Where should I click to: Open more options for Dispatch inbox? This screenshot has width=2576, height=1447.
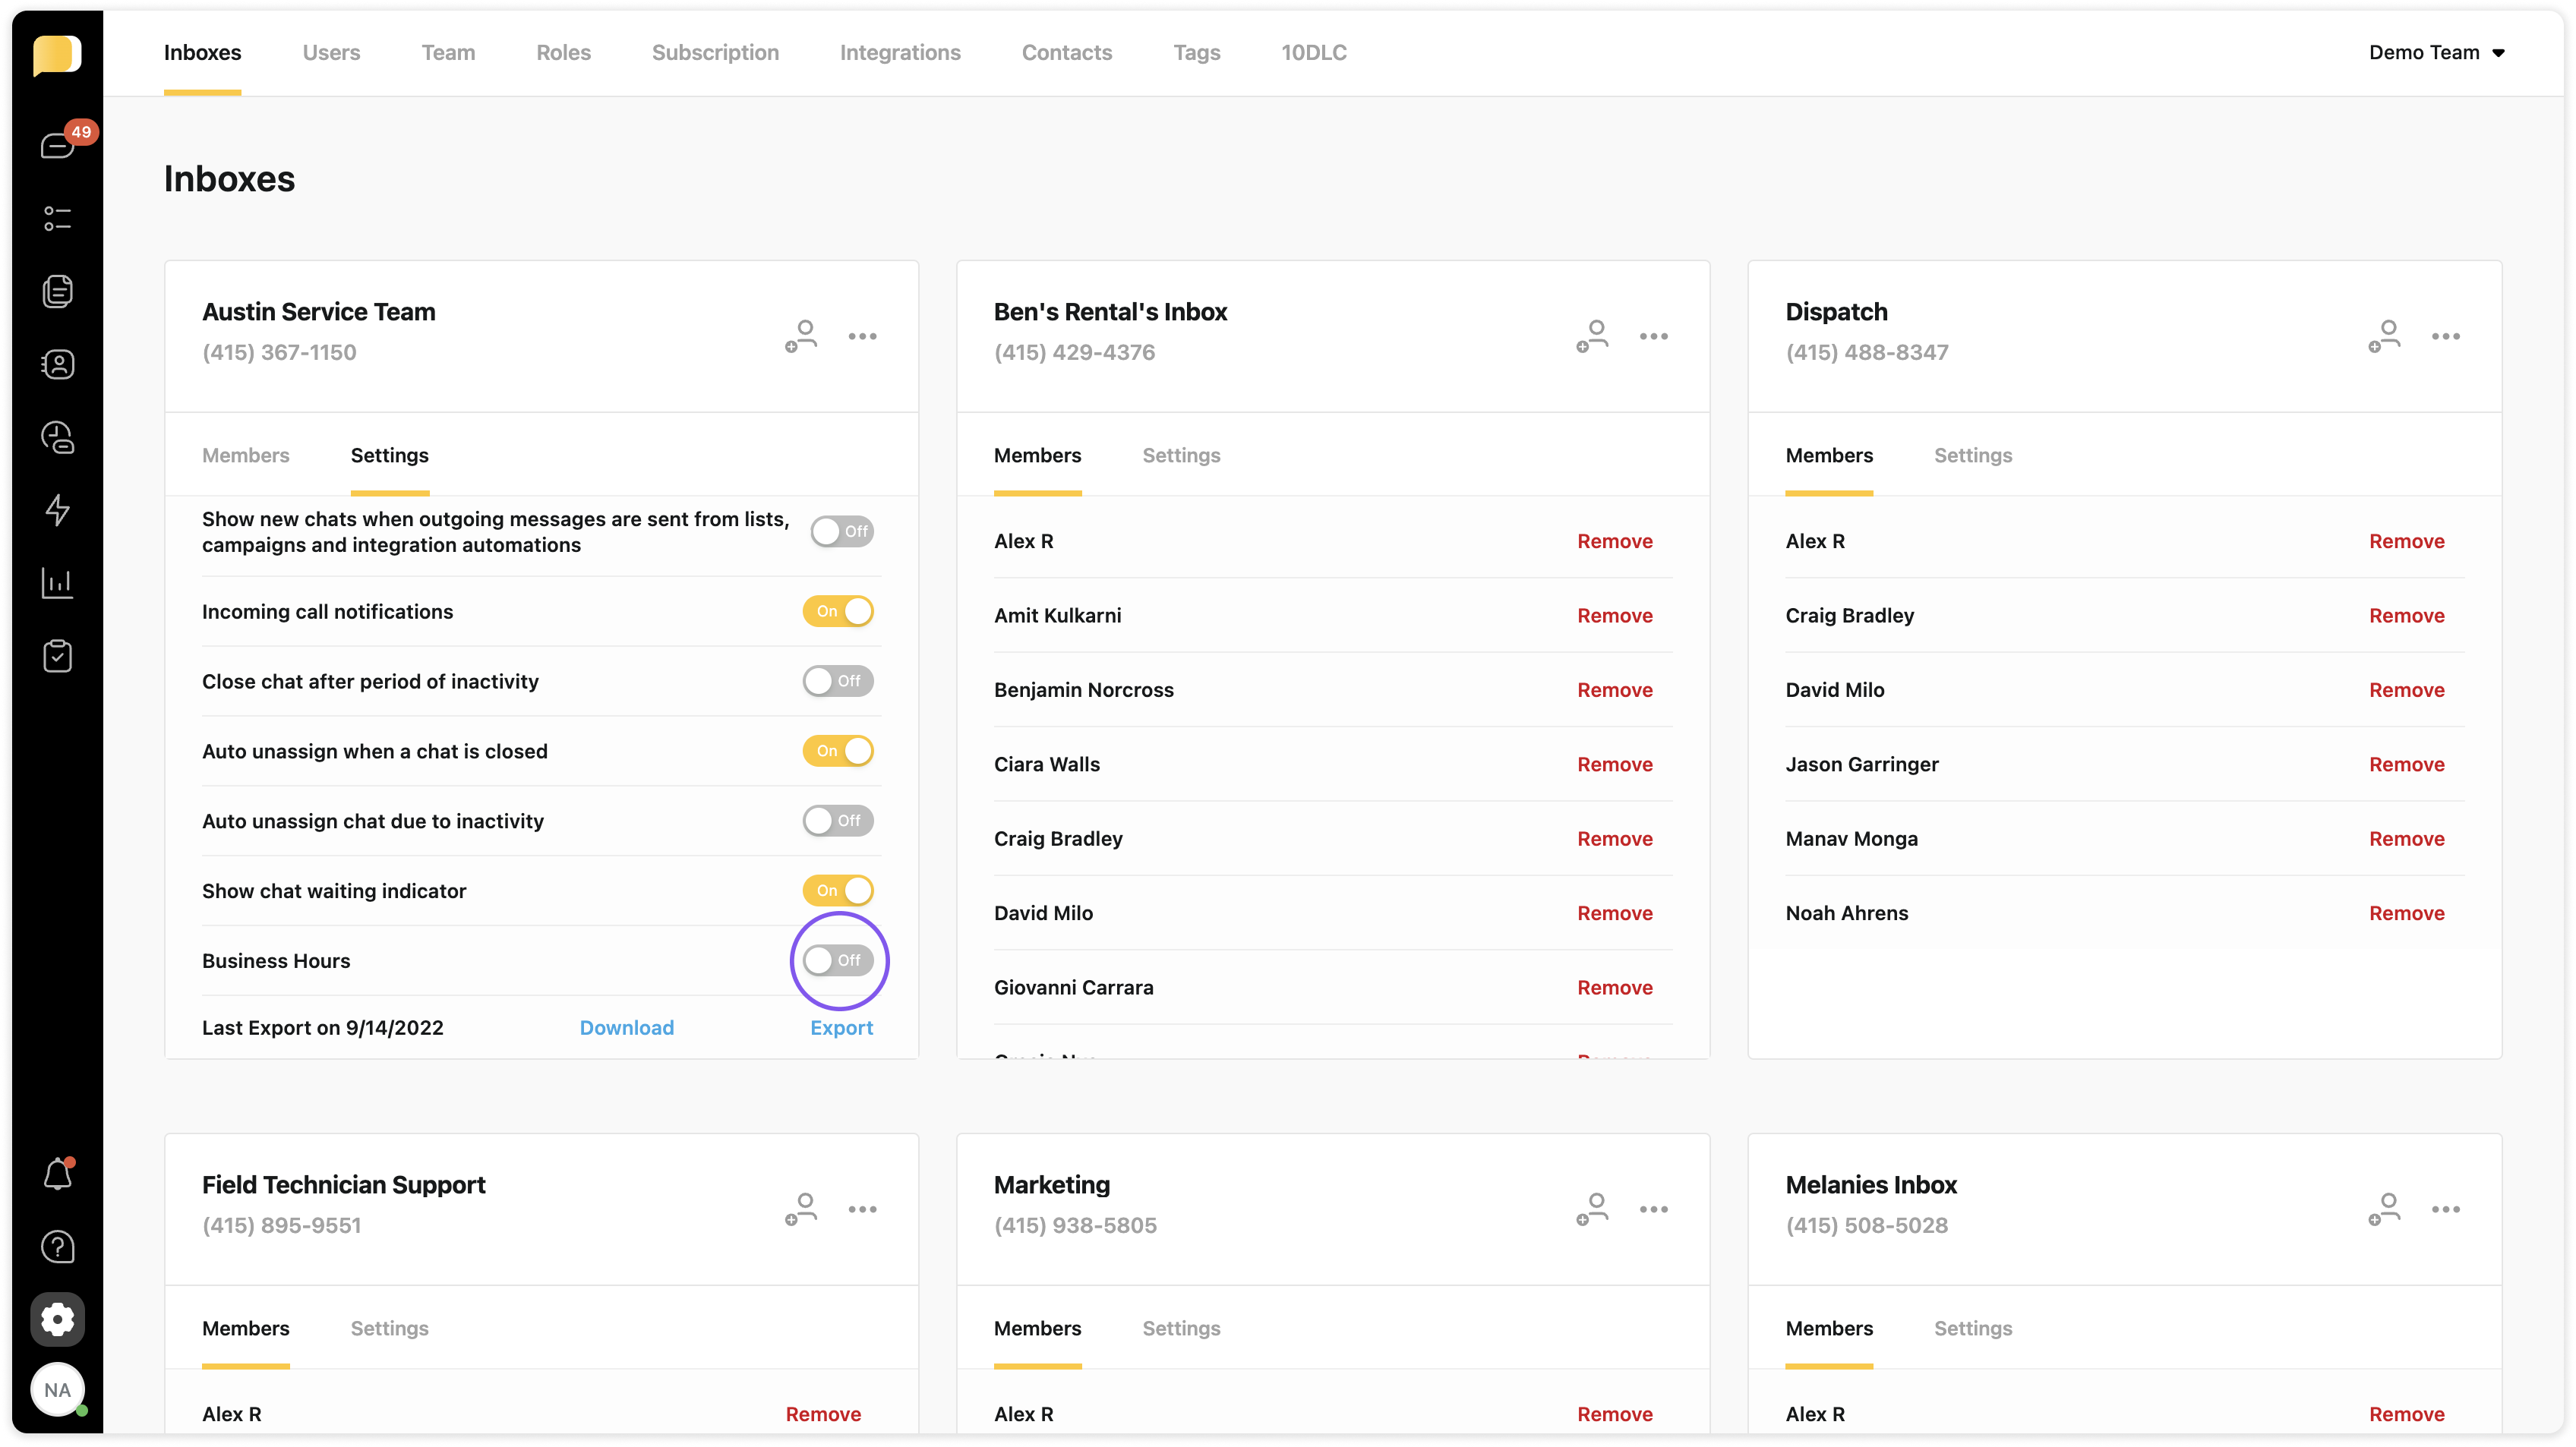click(2445, 336)
